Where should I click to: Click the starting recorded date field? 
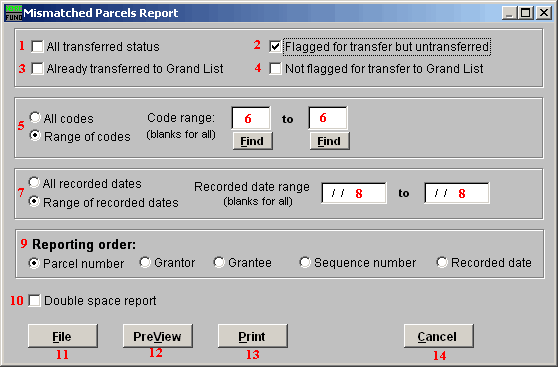354,193
